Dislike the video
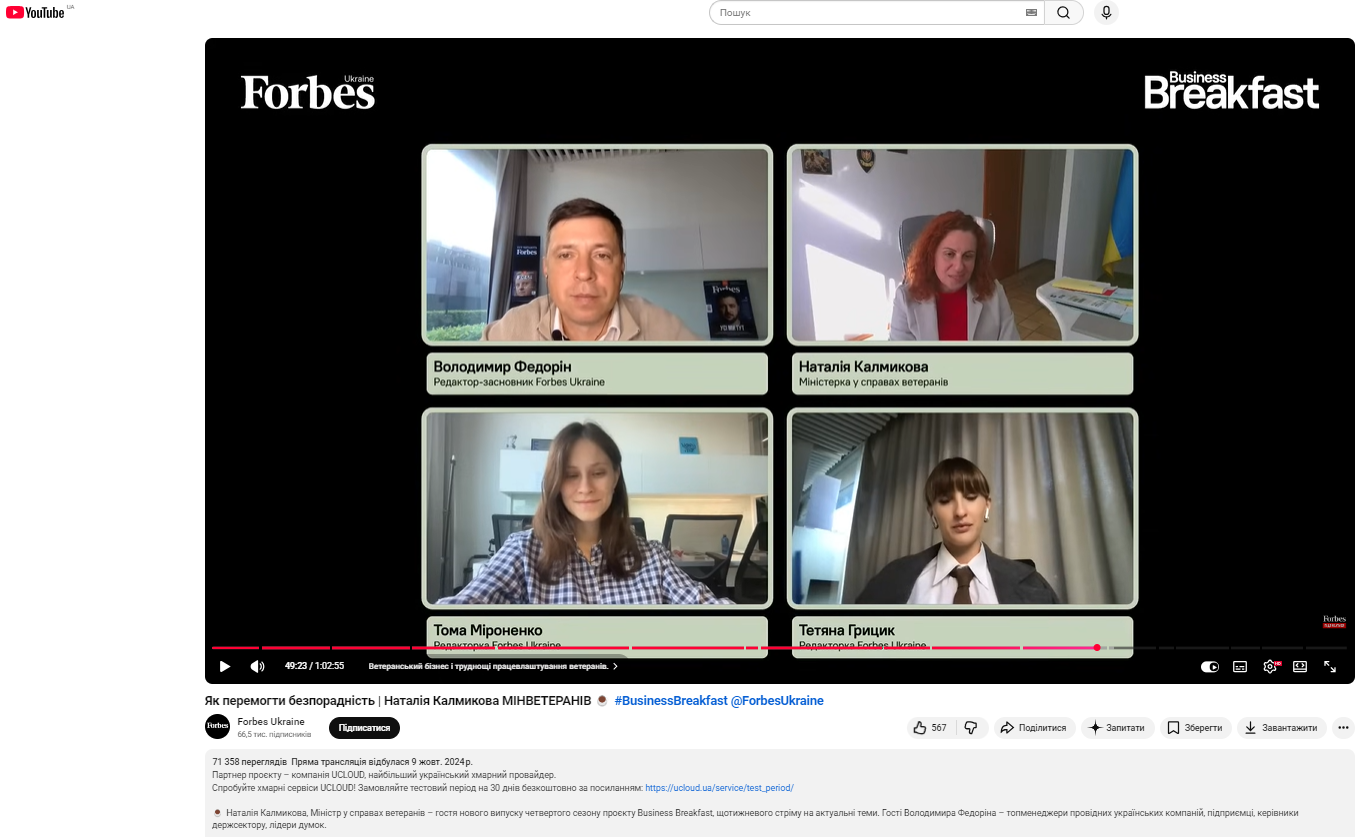 971,728
